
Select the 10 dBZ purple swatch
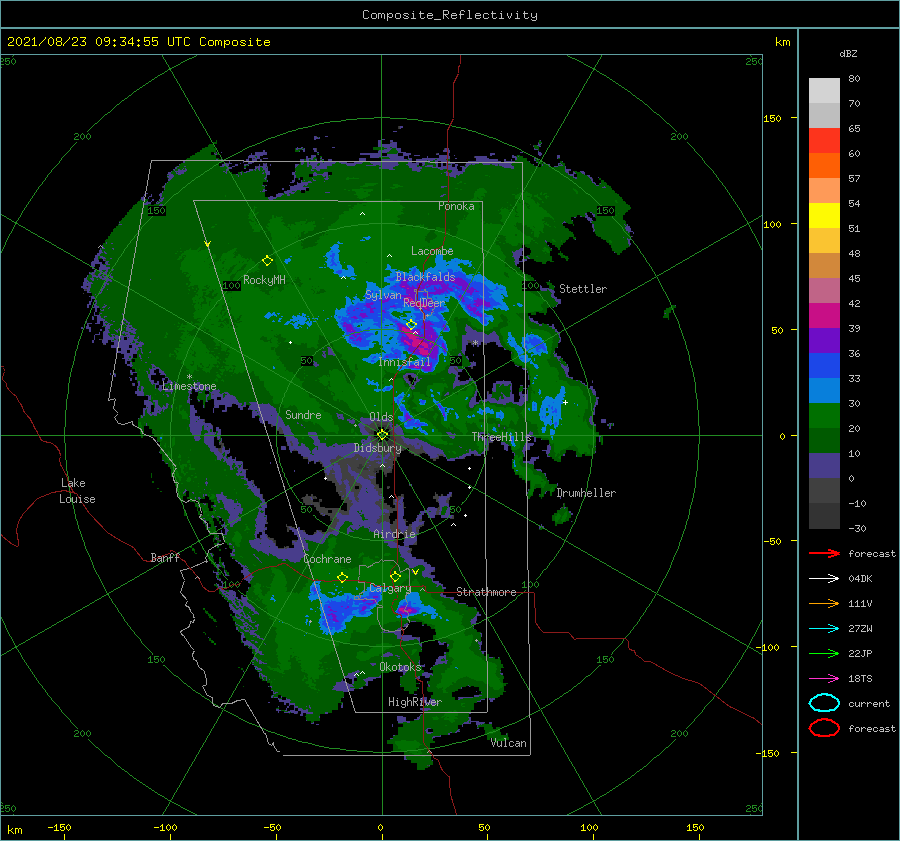(x=824, y=465)
